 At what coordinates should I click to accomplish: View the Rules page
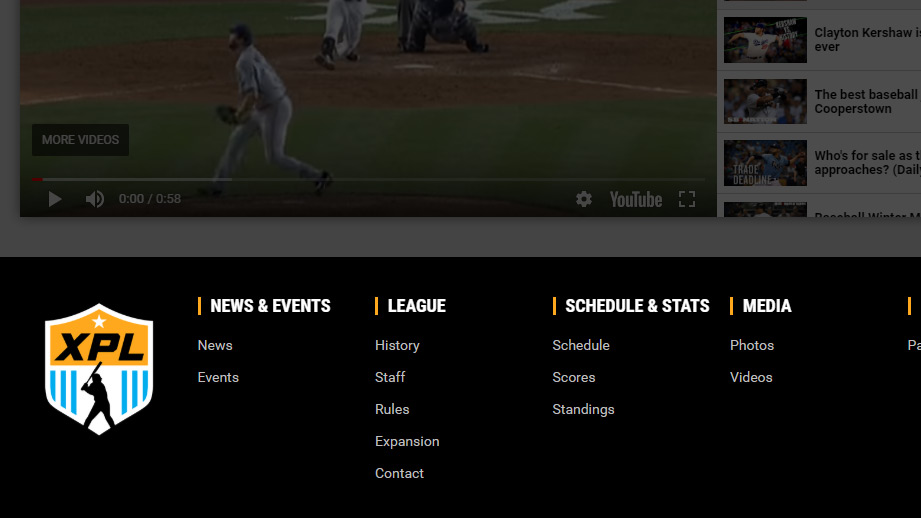pyautogui.click(x=392, y=409)
